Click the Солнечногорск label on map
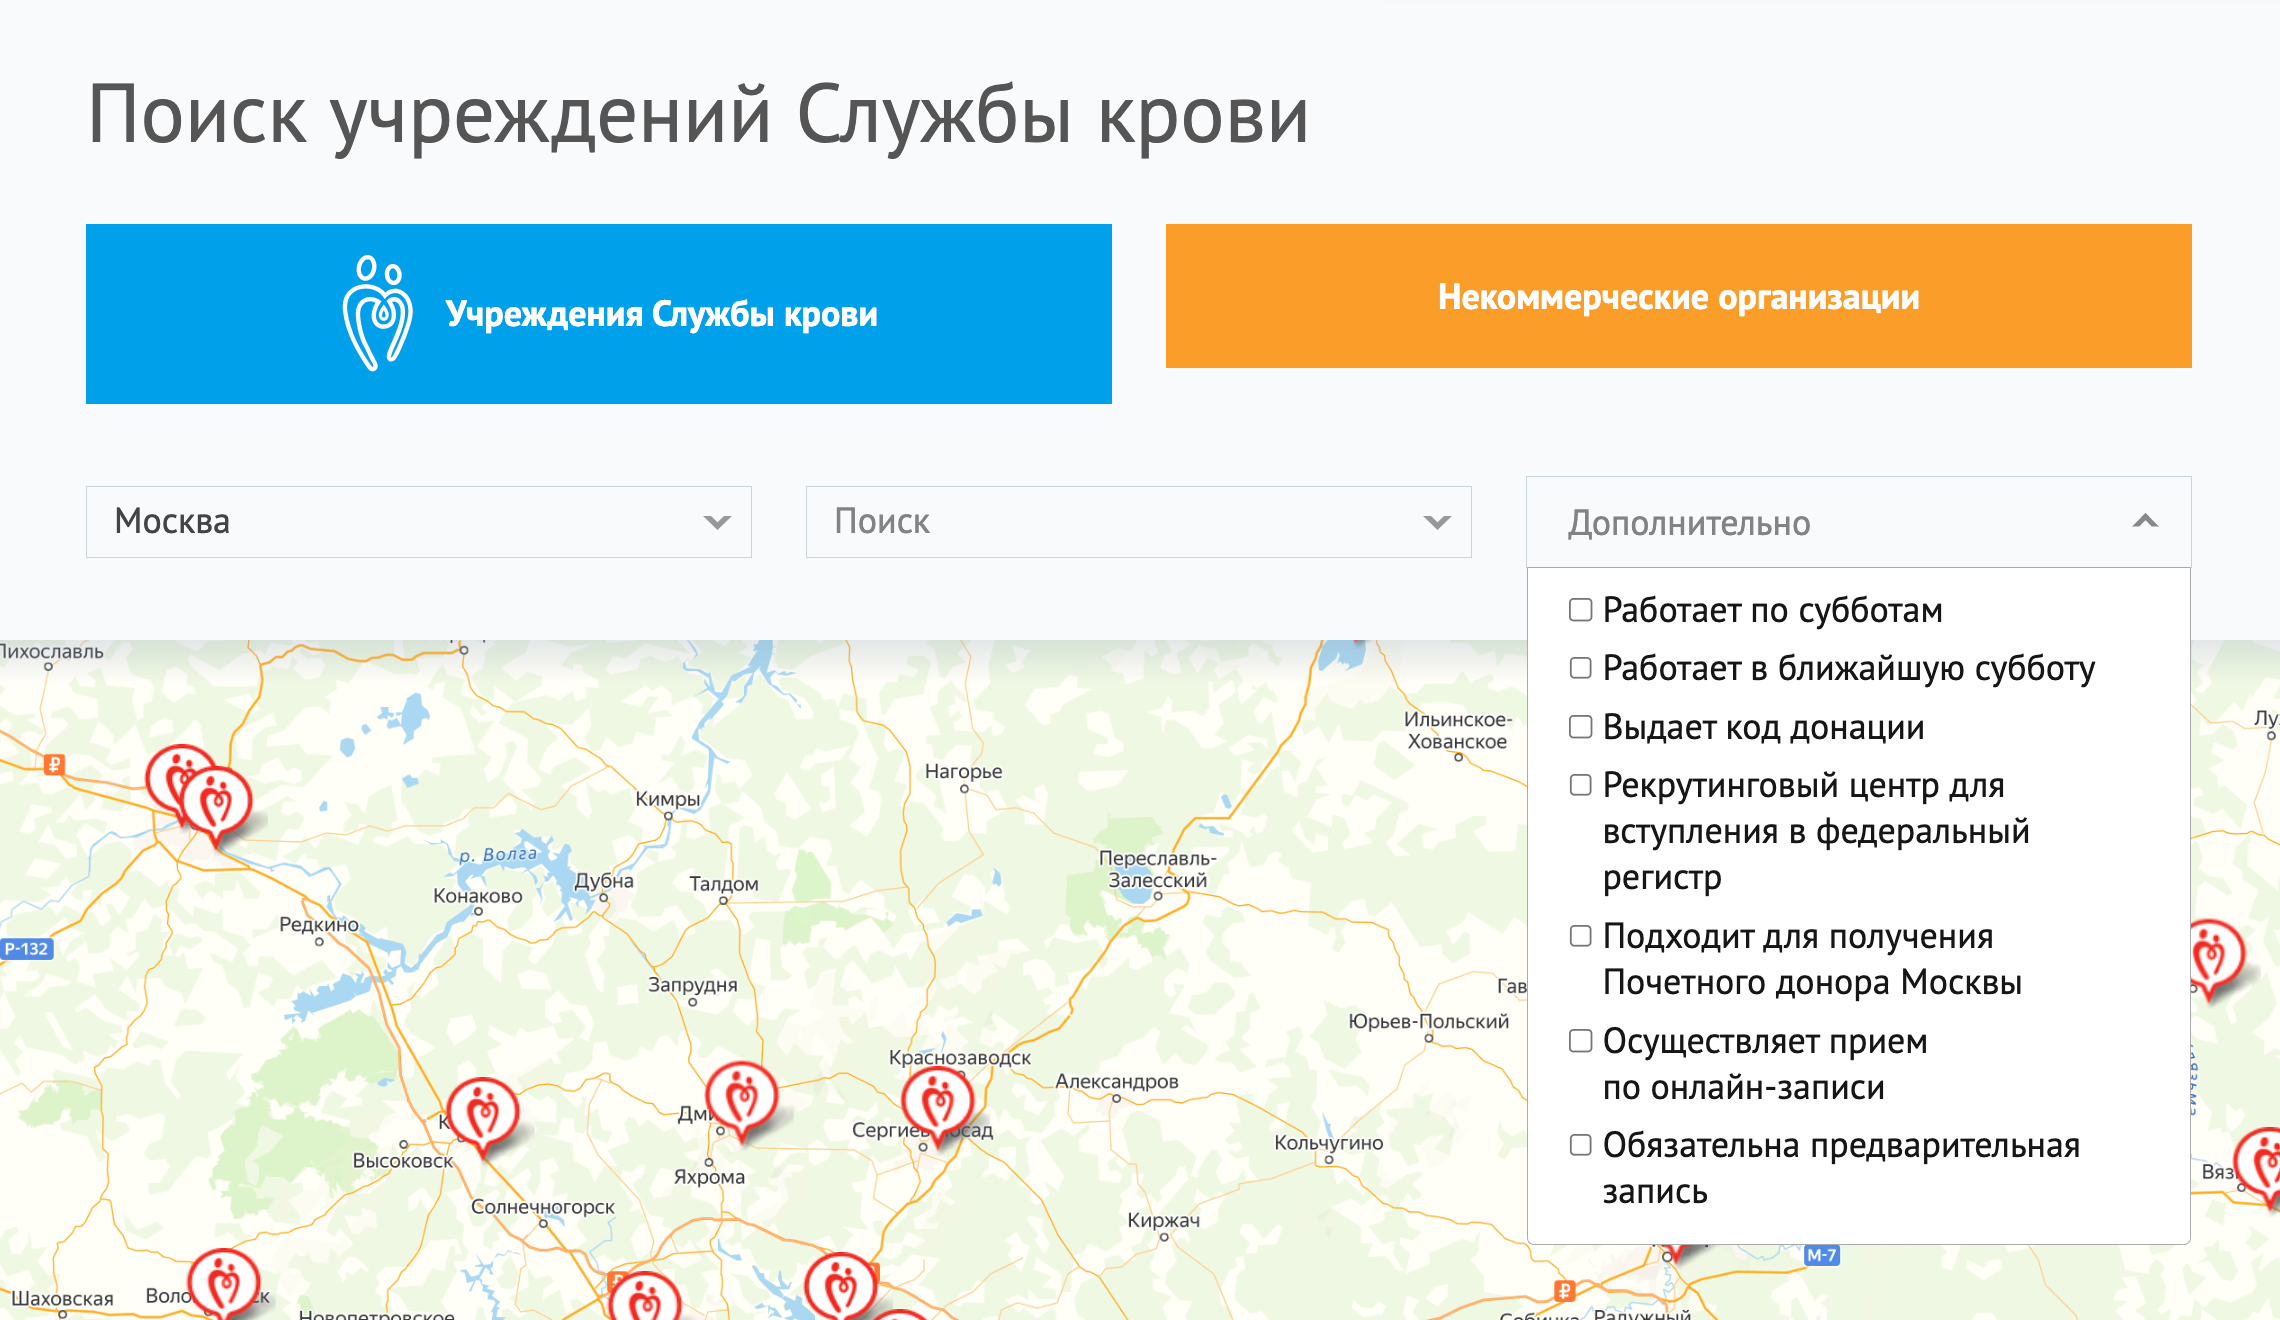This screenshot has width=2280, height=1320. pos(543,1206)
